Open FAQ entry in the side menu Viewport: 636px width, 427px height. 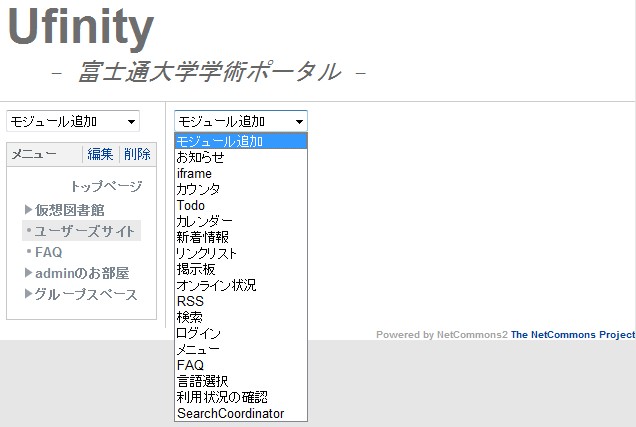[x=49, y=252]
